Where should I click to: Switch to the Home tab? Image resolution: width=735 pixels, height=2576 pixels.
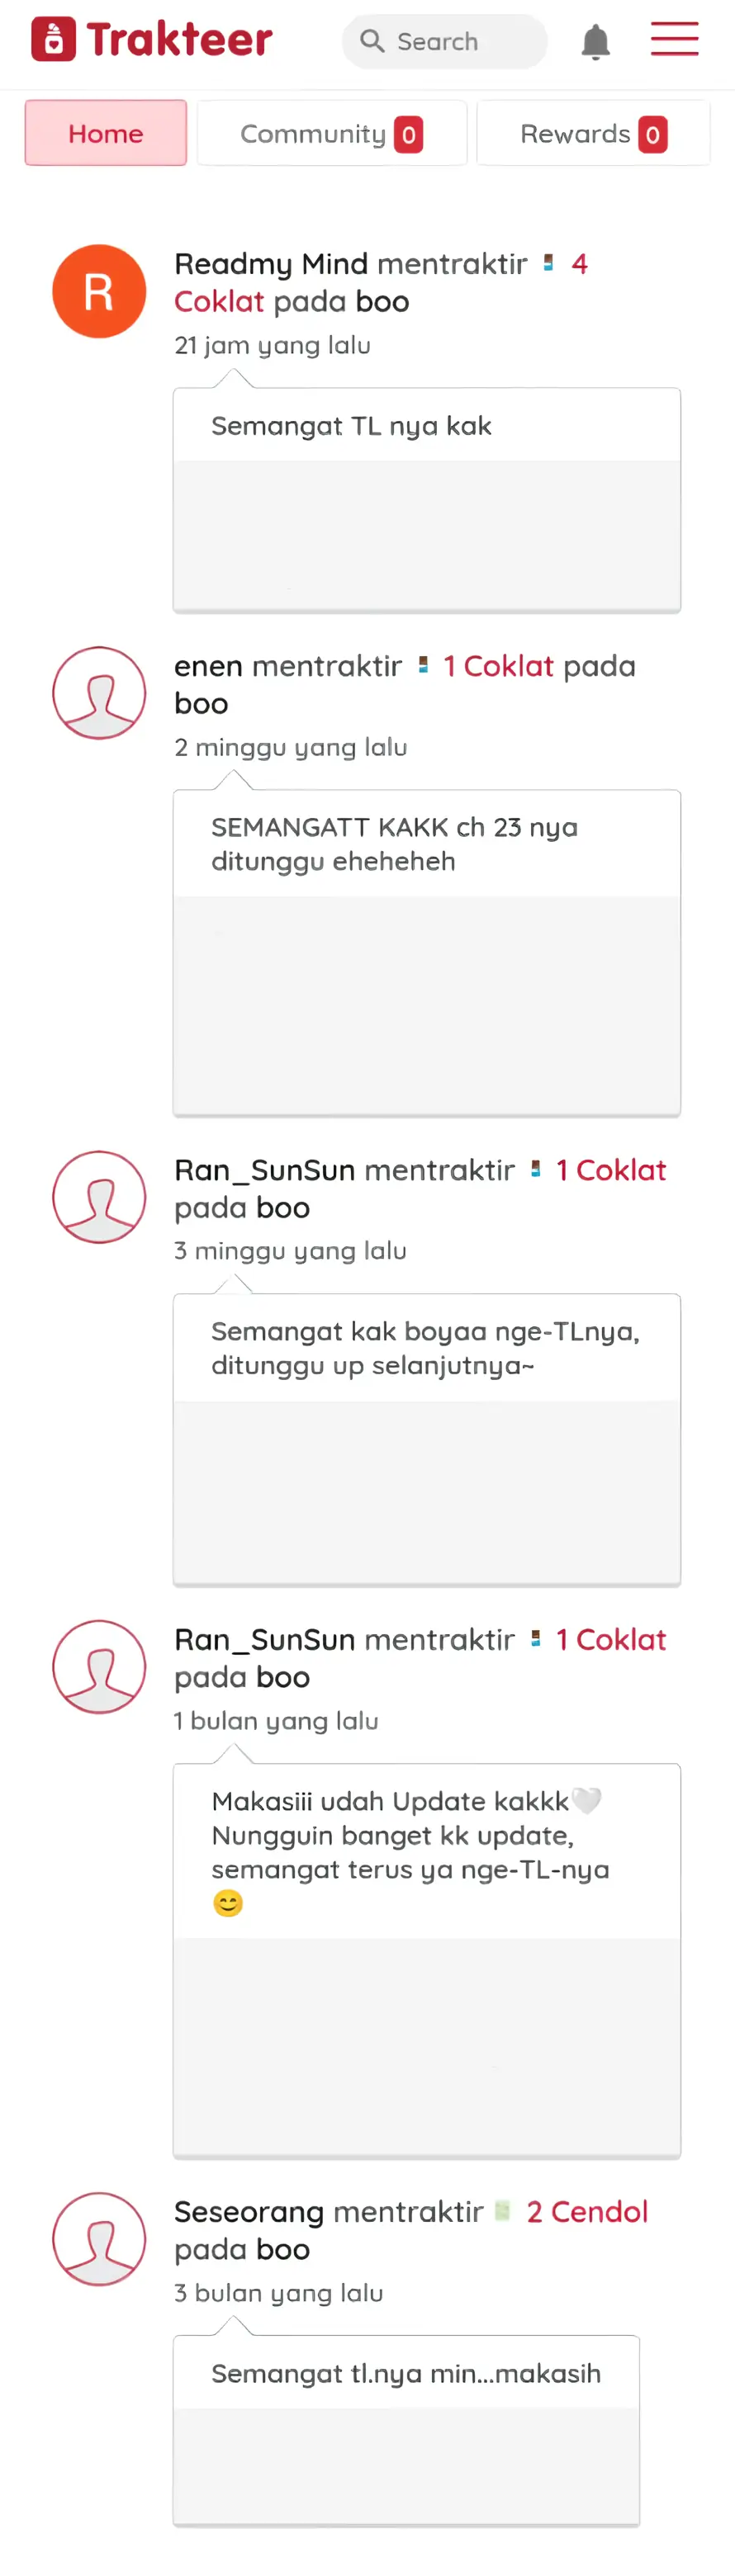(x=106, y=133)
